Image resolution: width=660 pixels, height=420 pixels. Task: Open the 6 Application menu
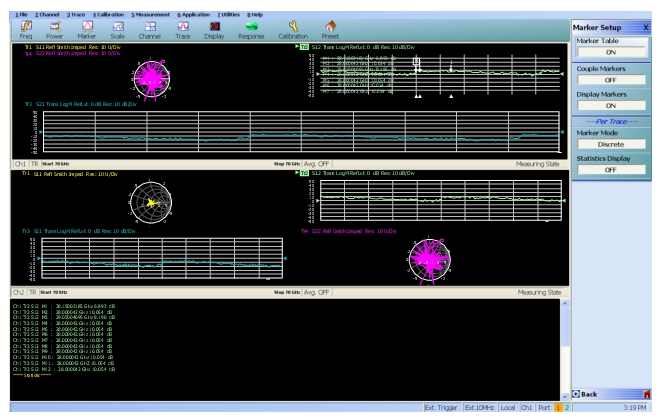tap(194, 15)
